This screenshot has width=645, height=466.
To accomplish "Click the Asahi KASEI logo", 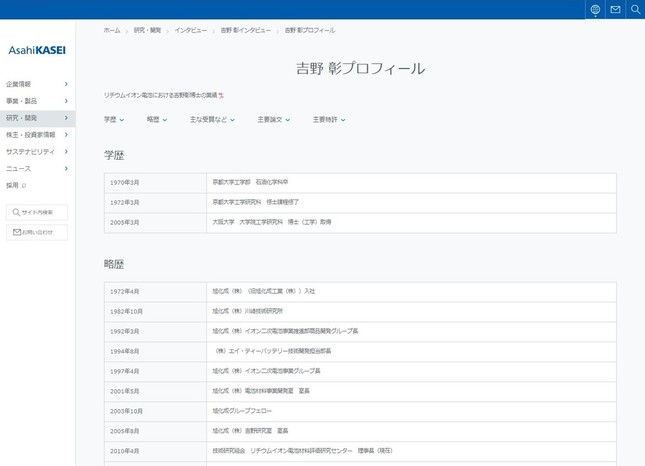I will click(x=37, y=50).
